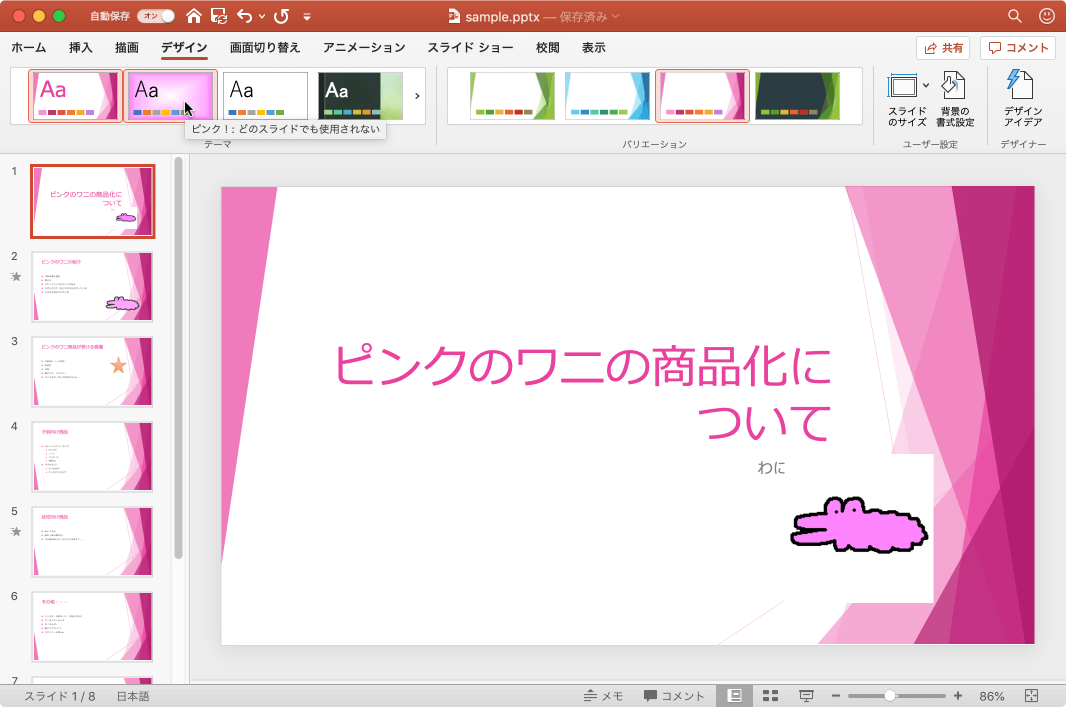Click the コメント button in ribbon
This screenshot has width=1066, height=707.
click(1018, 48)
